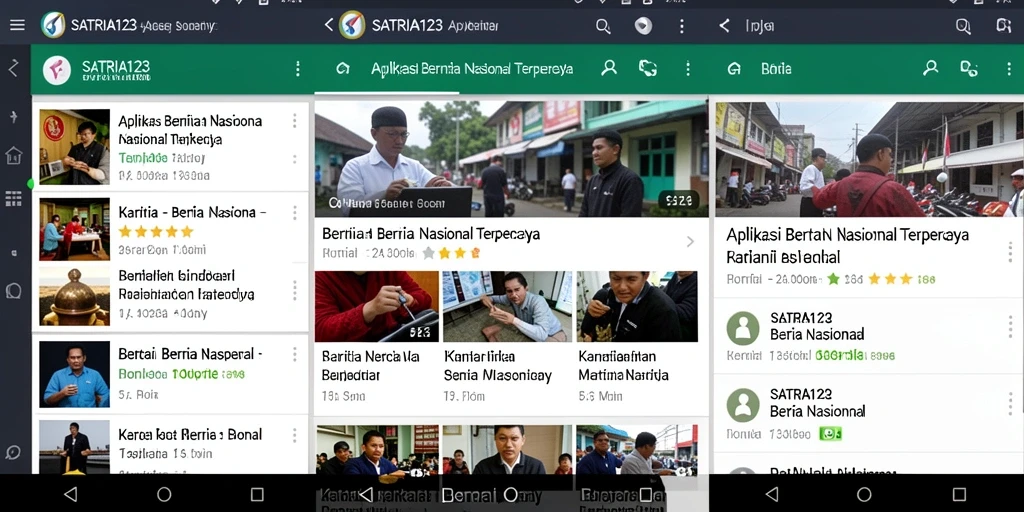Open the three-dot menu in the right green header

(x=1010, y=69)
